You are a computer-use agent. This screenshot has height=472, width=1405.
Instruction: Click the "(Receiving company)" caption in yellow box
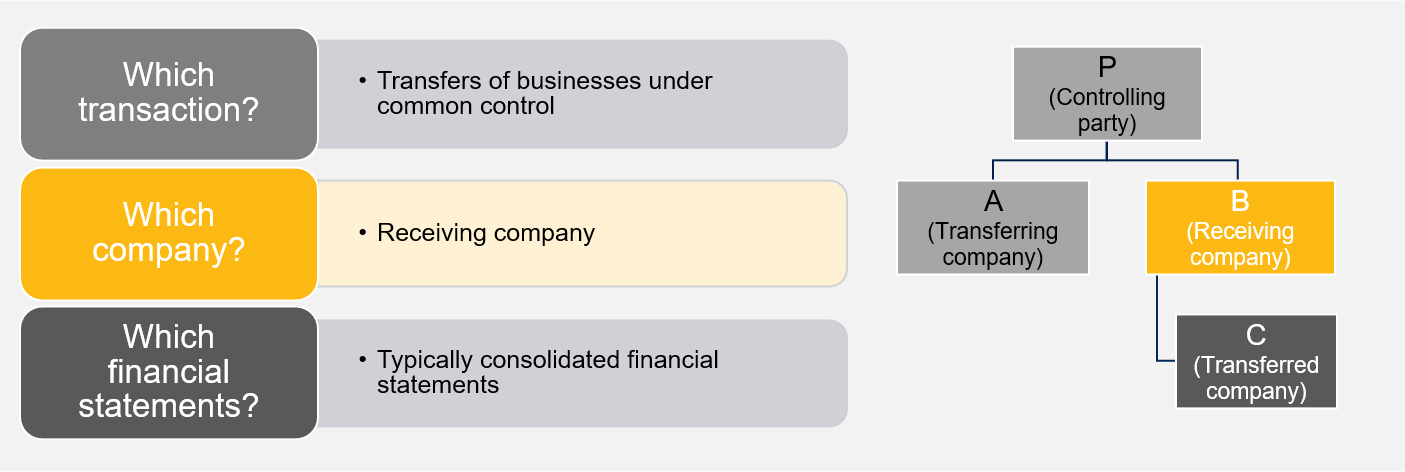1239,243
